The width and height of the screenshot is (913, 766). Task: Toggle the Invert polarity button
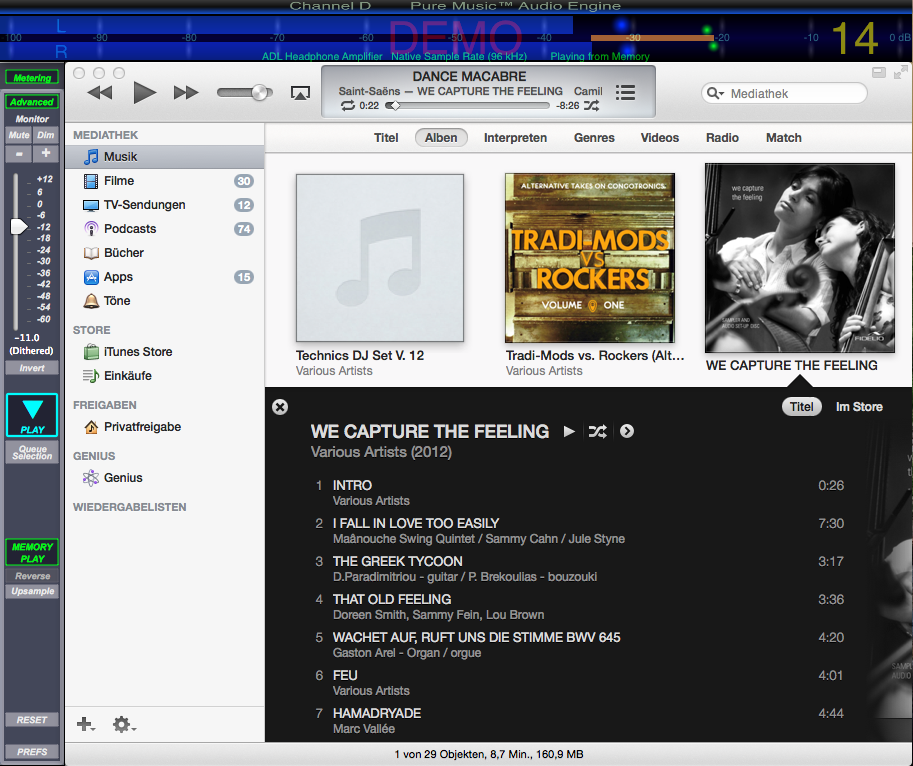(32, 368)
